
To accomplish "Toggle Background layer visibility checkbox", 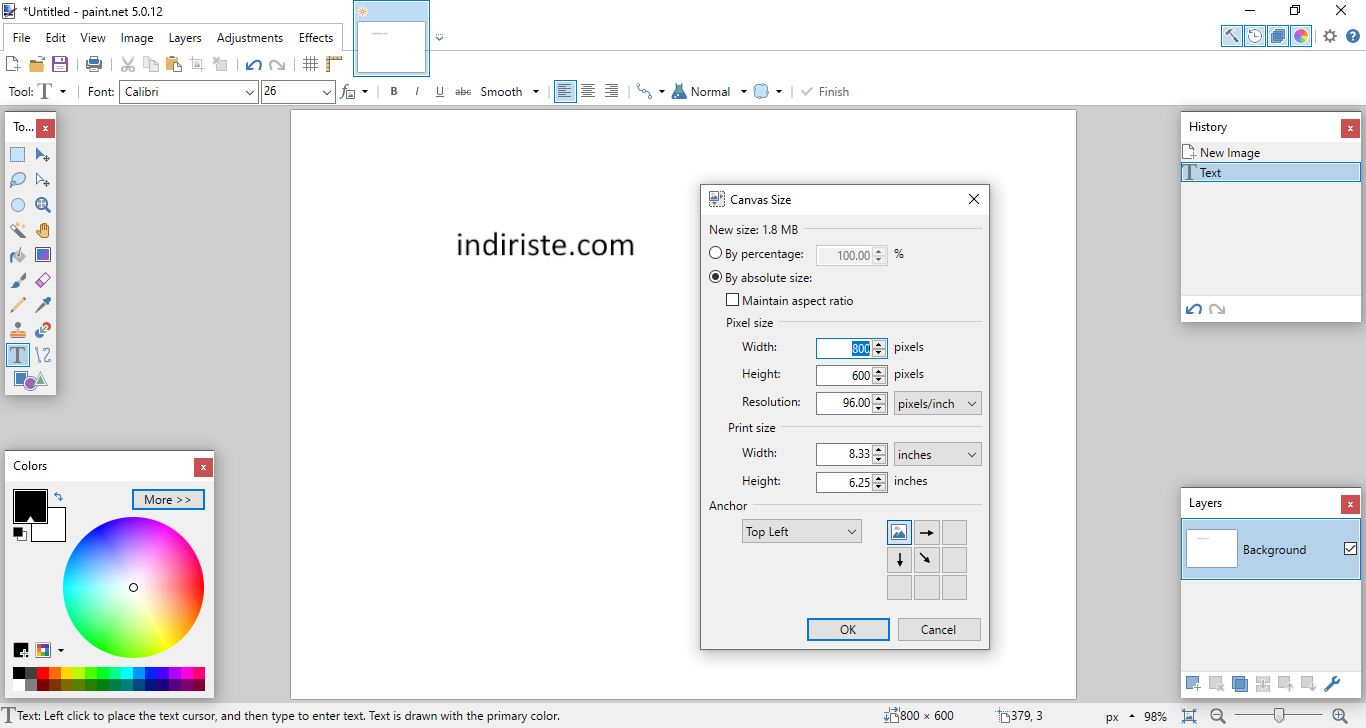I will click(x=1351, y=549).
